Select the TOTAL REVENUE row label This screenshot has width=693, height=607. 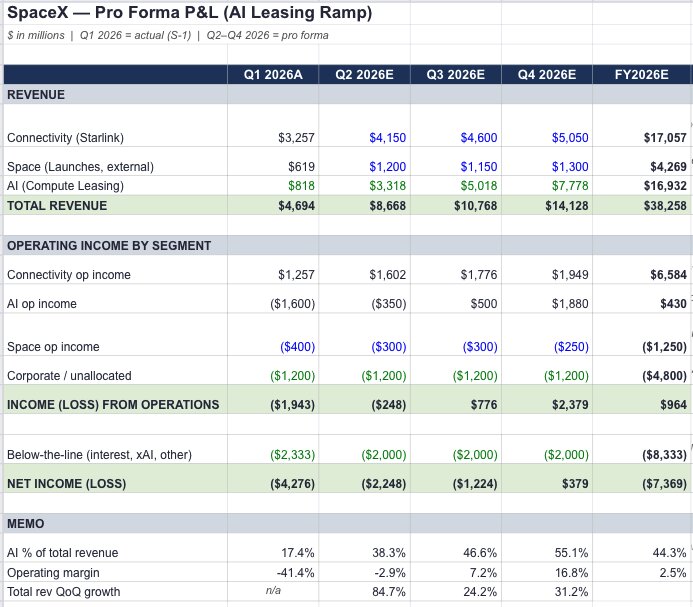pos(57,206)
